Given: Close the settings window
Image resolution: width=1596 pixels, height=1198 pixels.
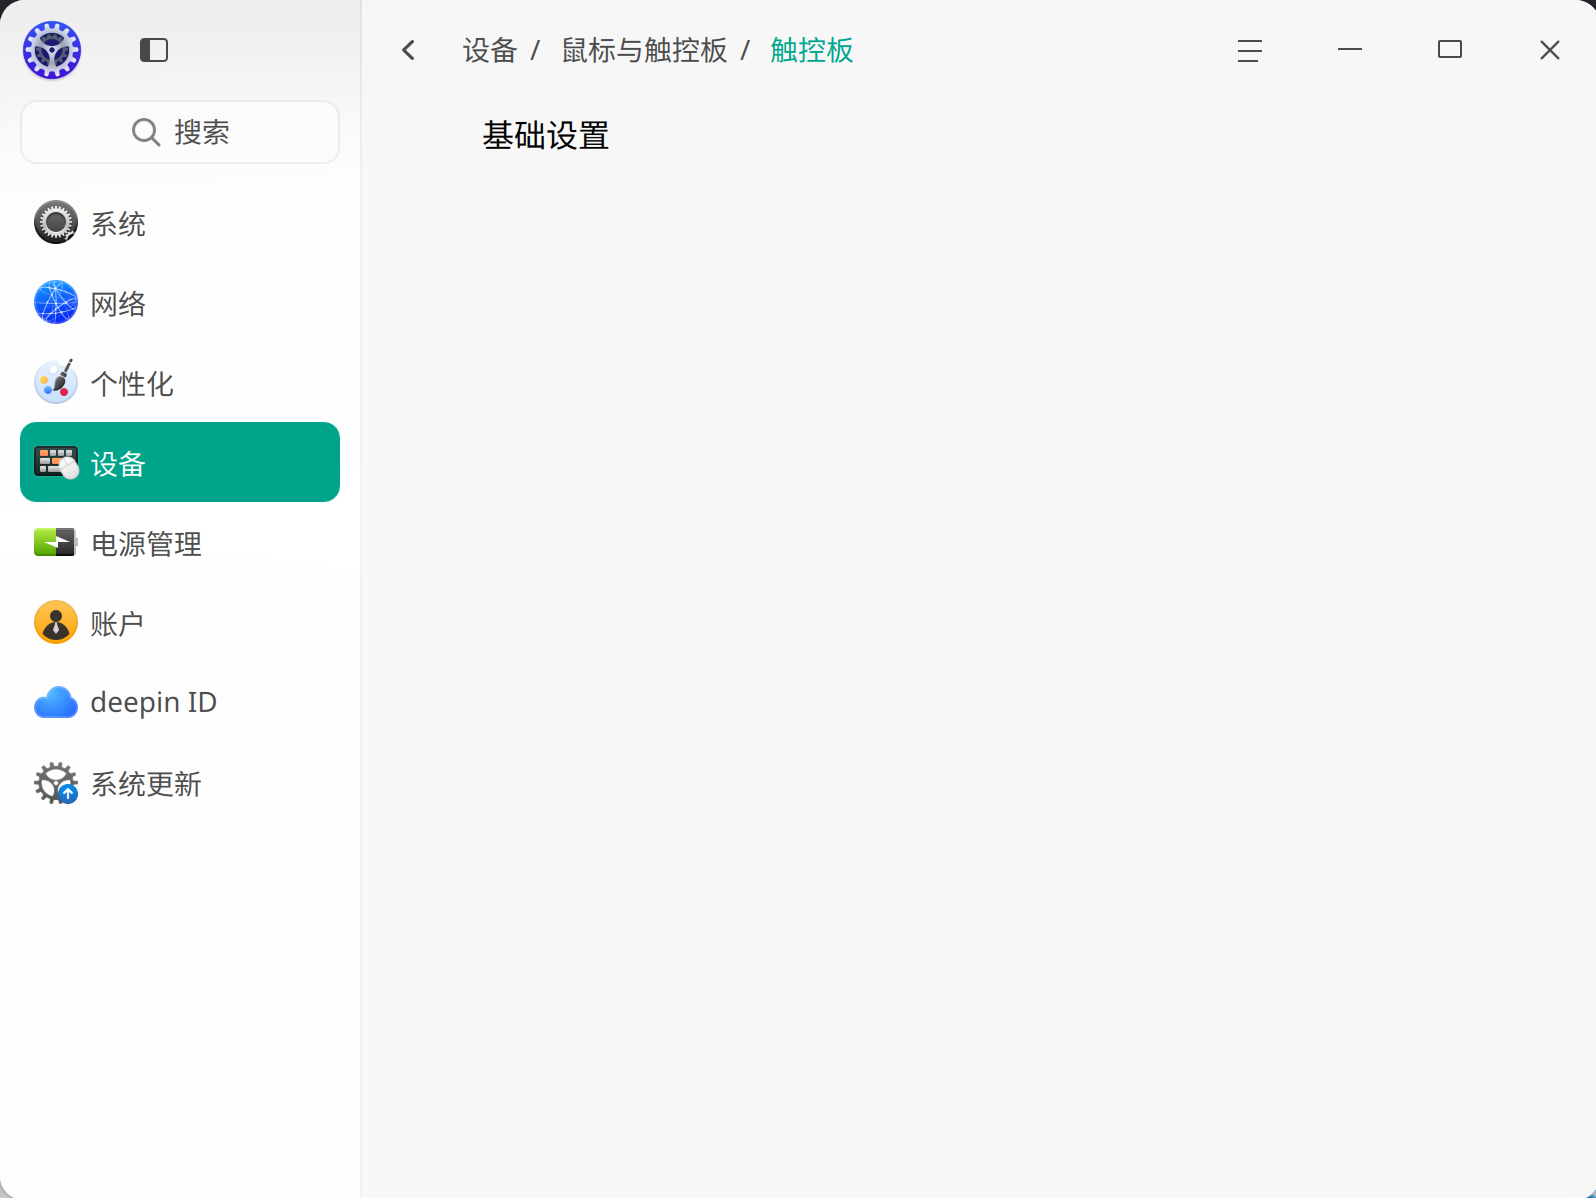Looking at the screenshot, I should click(x=1550, y=50).
